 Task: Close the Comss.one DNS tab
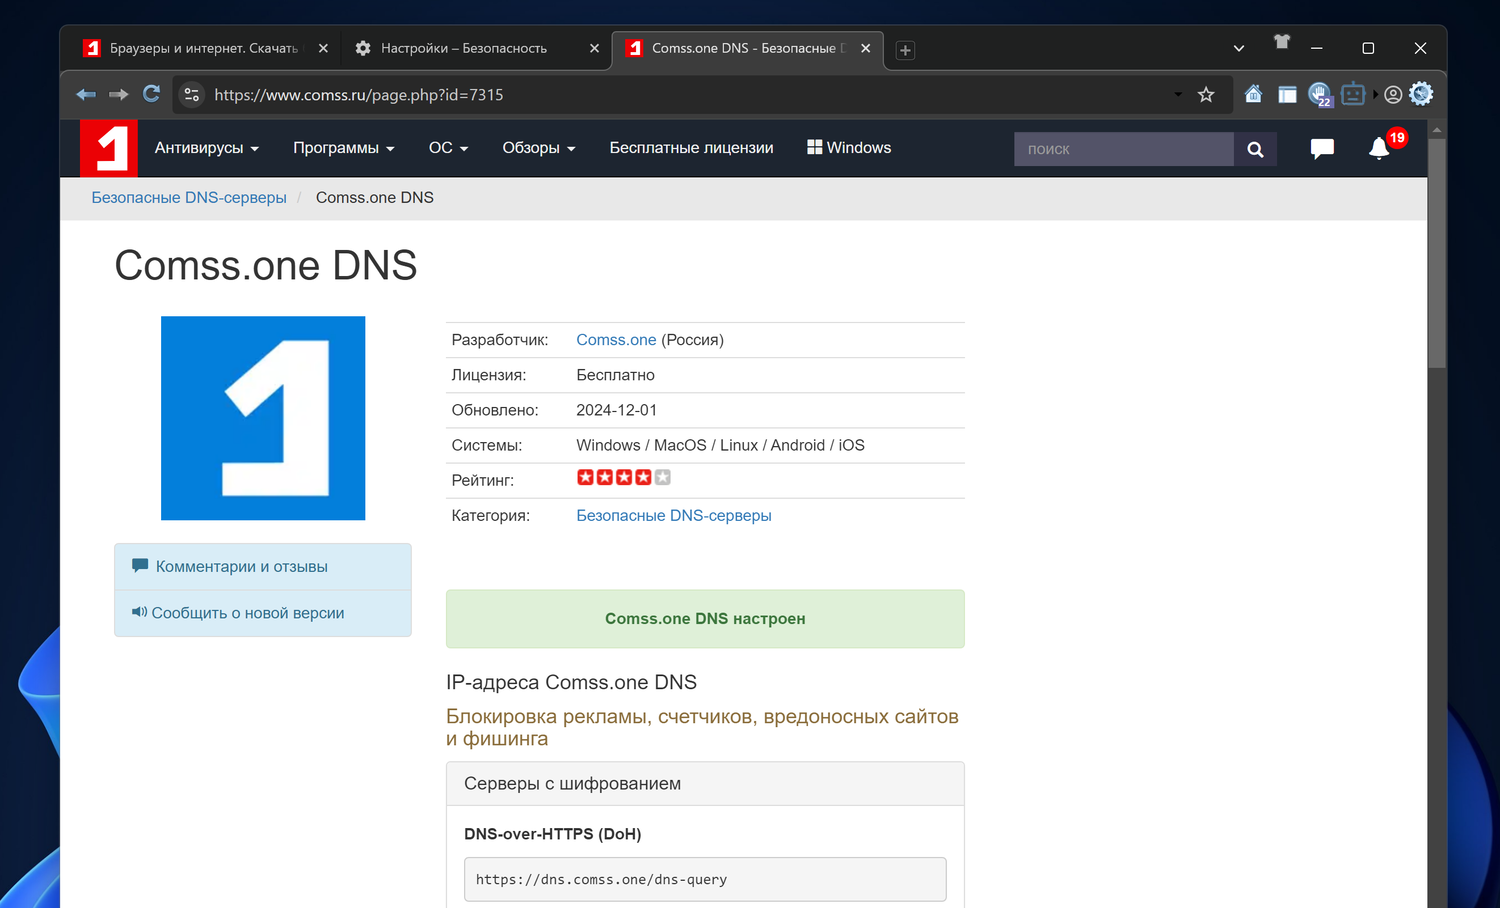click(866, 48)
